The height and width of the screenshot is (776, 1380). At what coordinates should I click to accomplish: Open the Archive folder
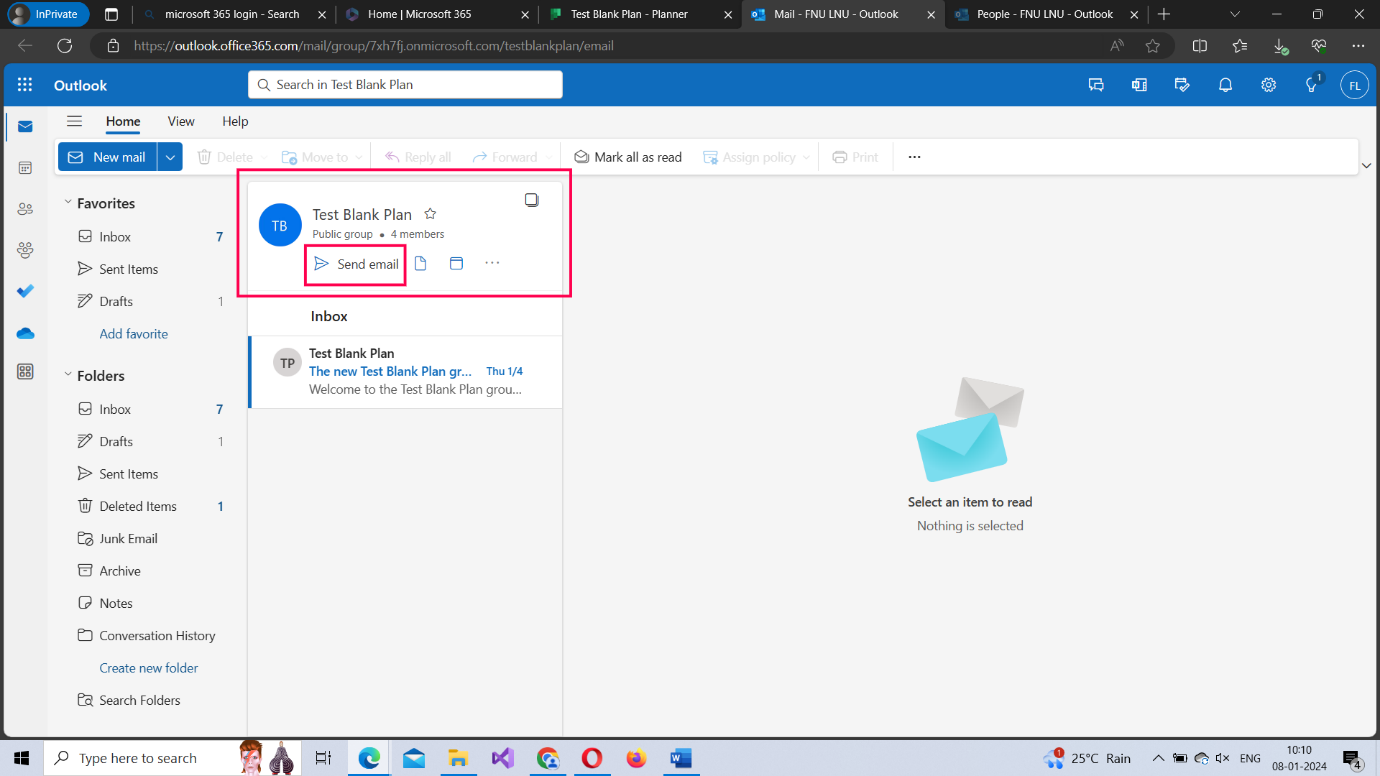(x=150, y=571)
